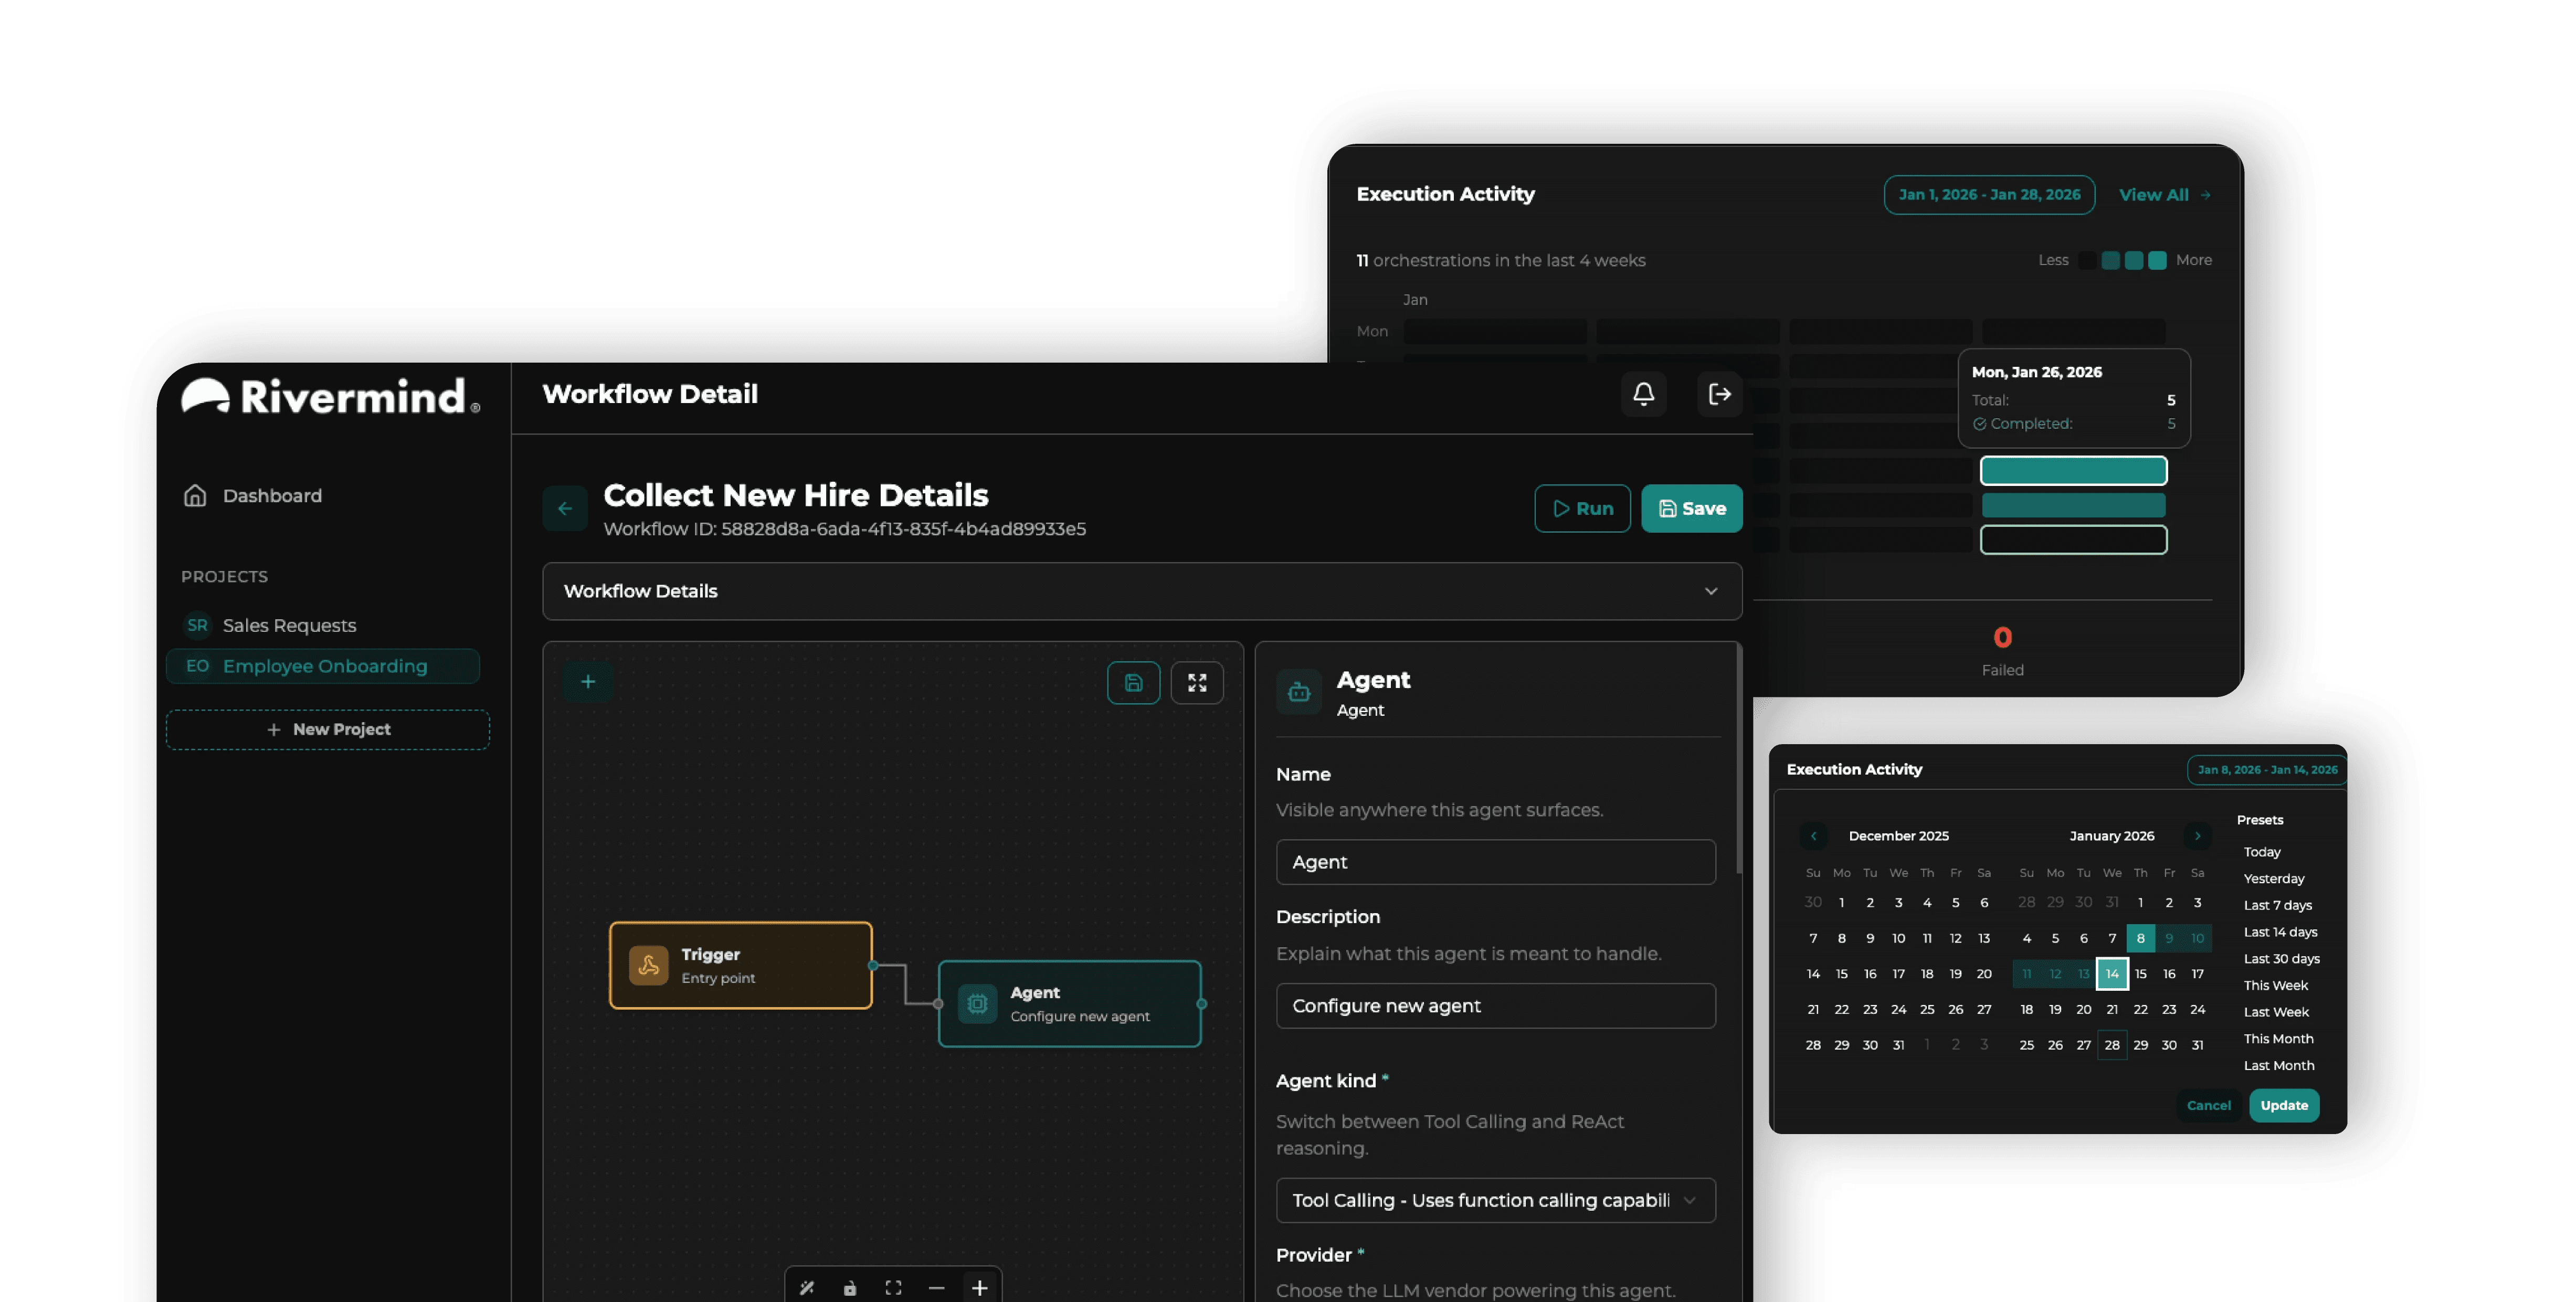Go to the Dashboard menu item

(271, 496)
